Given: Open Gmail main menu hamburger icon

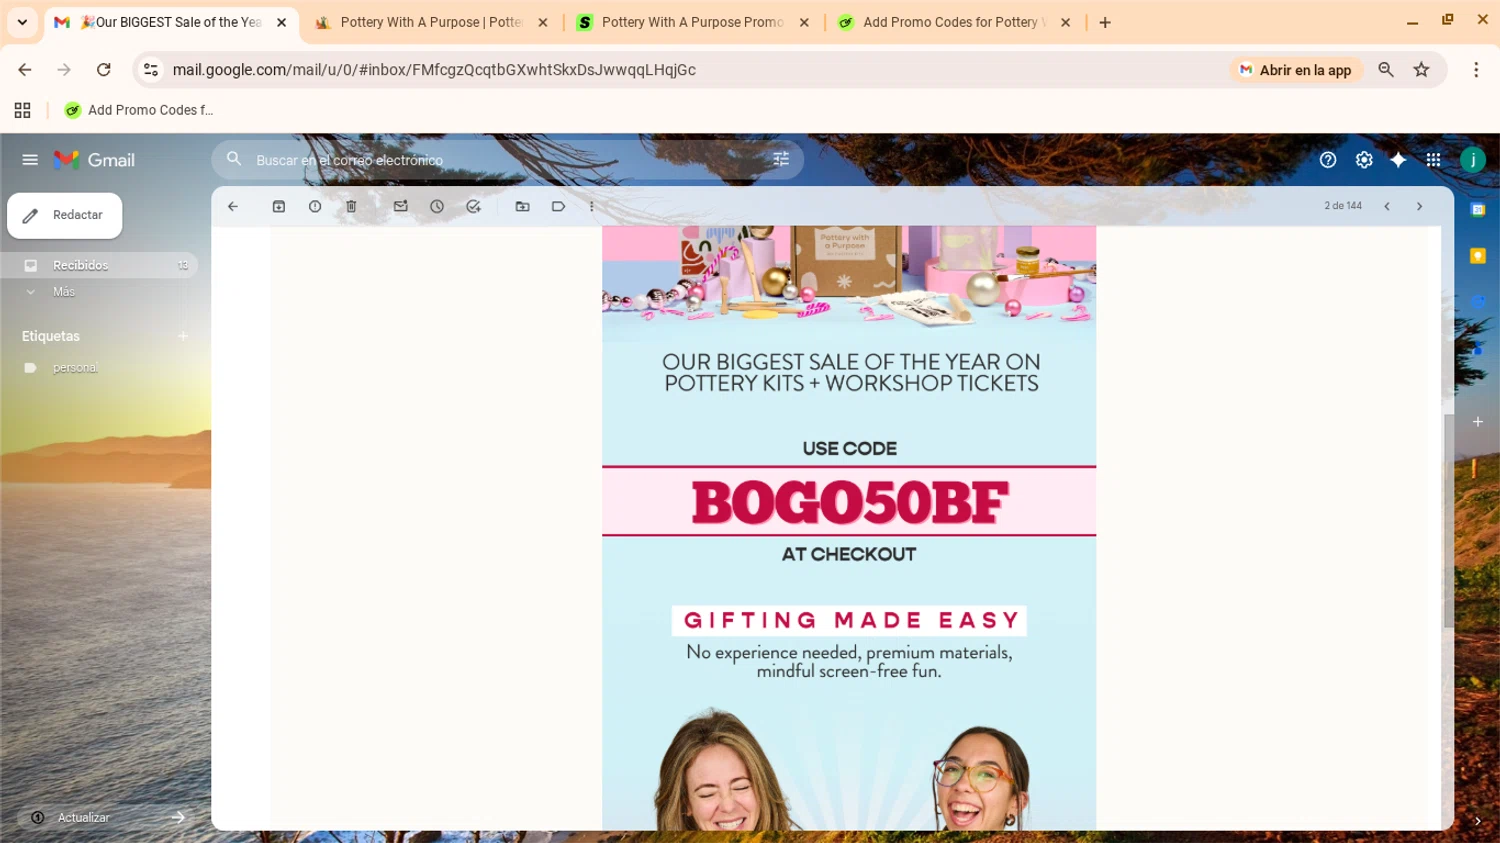Looking at the screenshot, I should (30, 160).
